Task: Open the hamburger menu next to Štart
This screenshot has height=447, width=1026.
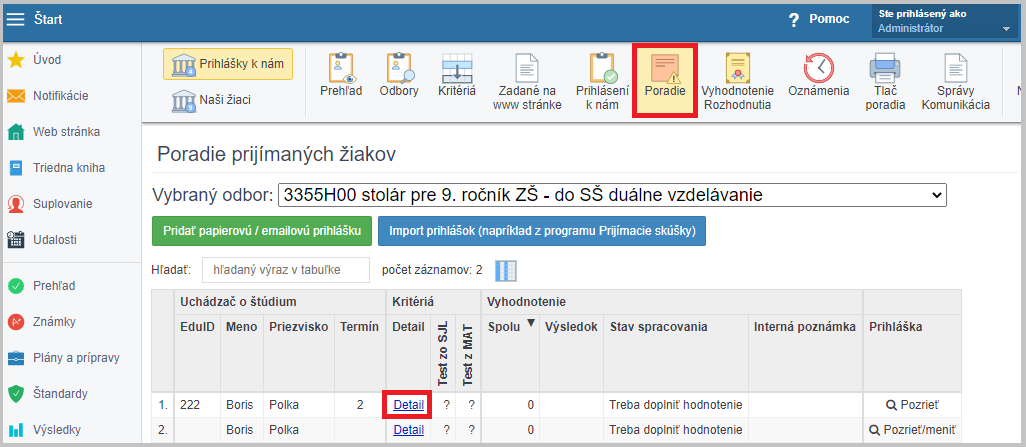Action: pos(16,19)
